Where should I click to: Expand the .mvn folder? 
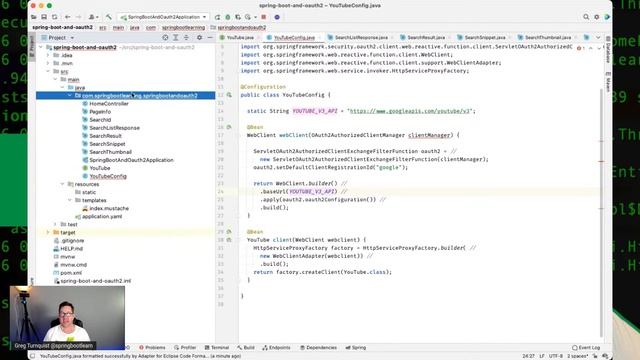(x=48, y=63)
